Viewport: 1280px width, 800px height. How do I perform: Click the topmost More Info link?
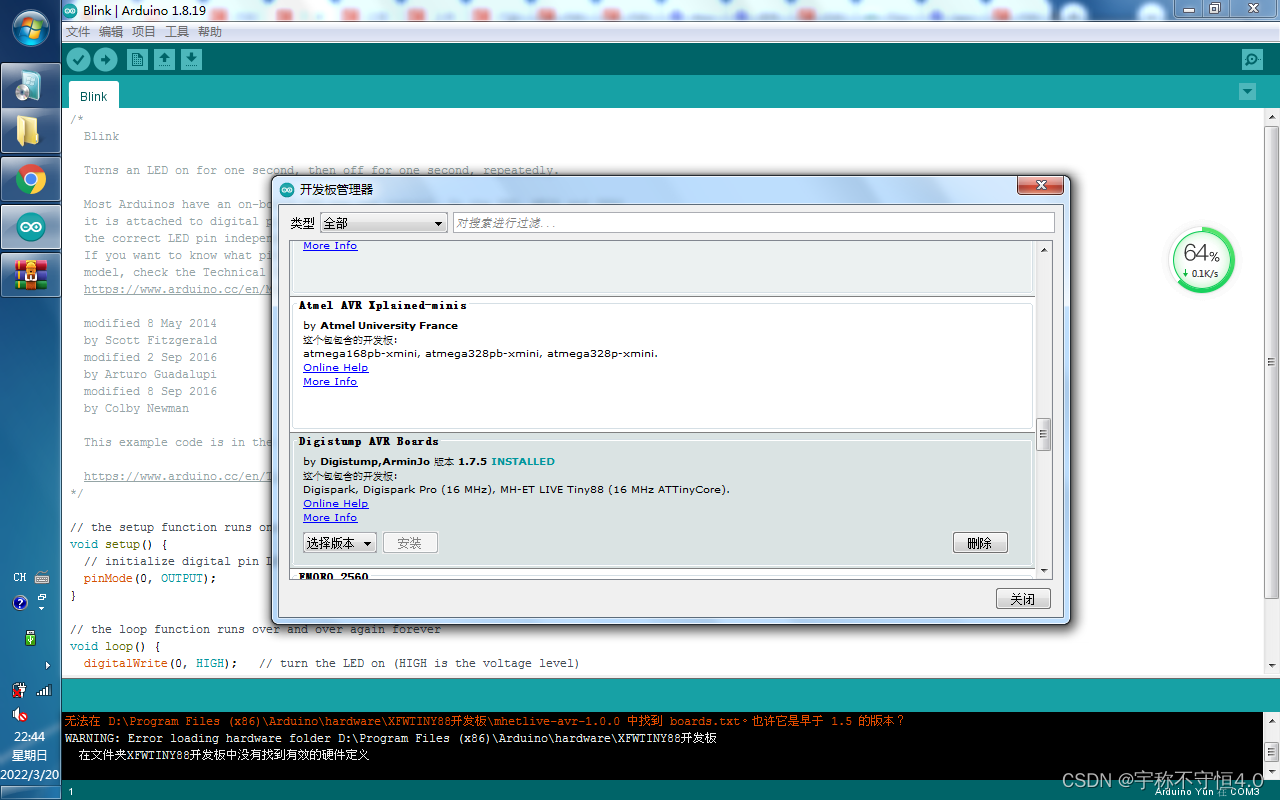(330, 246)
